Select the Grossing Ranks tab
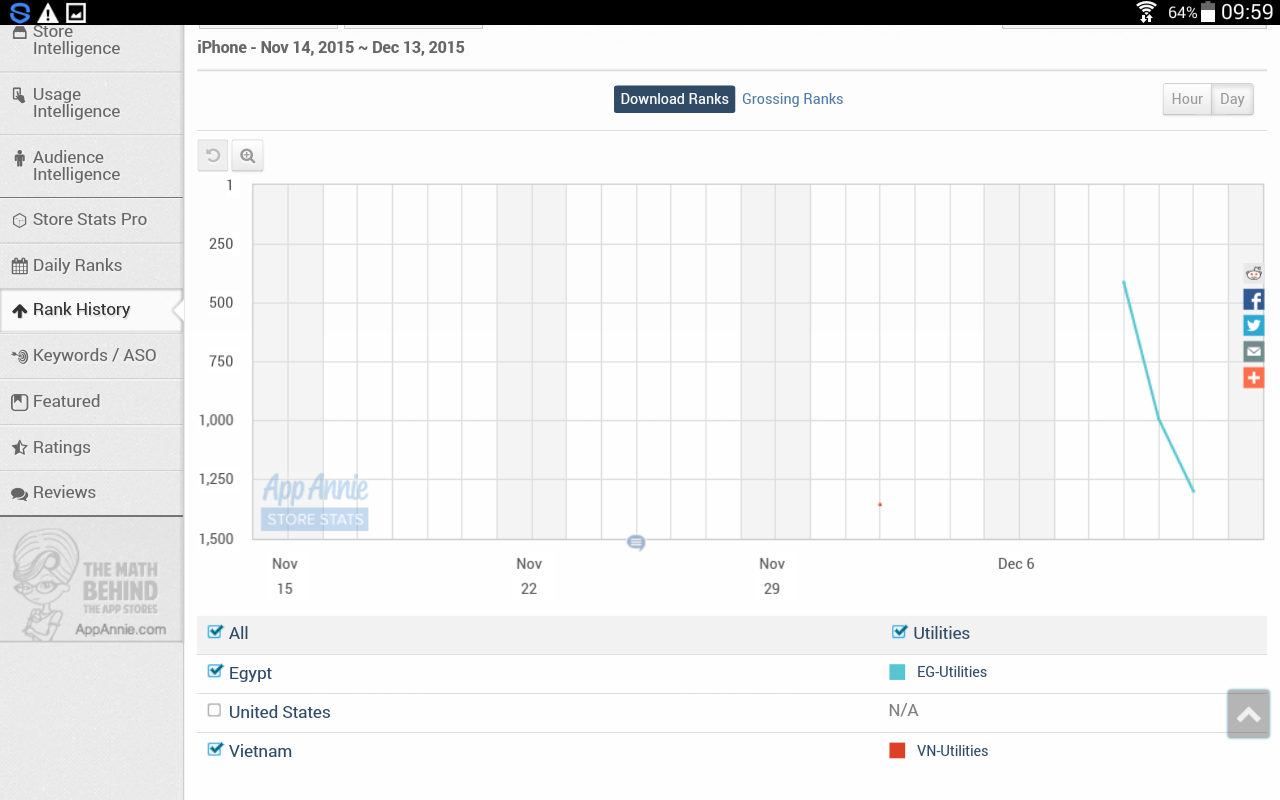Screen dimensions: 1280x800 tap(792, 99)
